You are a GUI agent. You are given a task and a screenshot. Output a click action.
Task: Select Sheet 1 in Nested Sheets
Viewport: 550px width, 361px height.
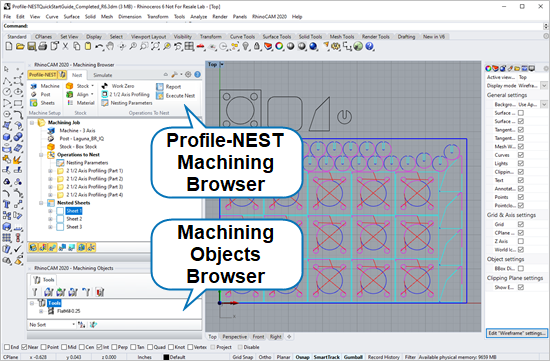click(74, 211)
